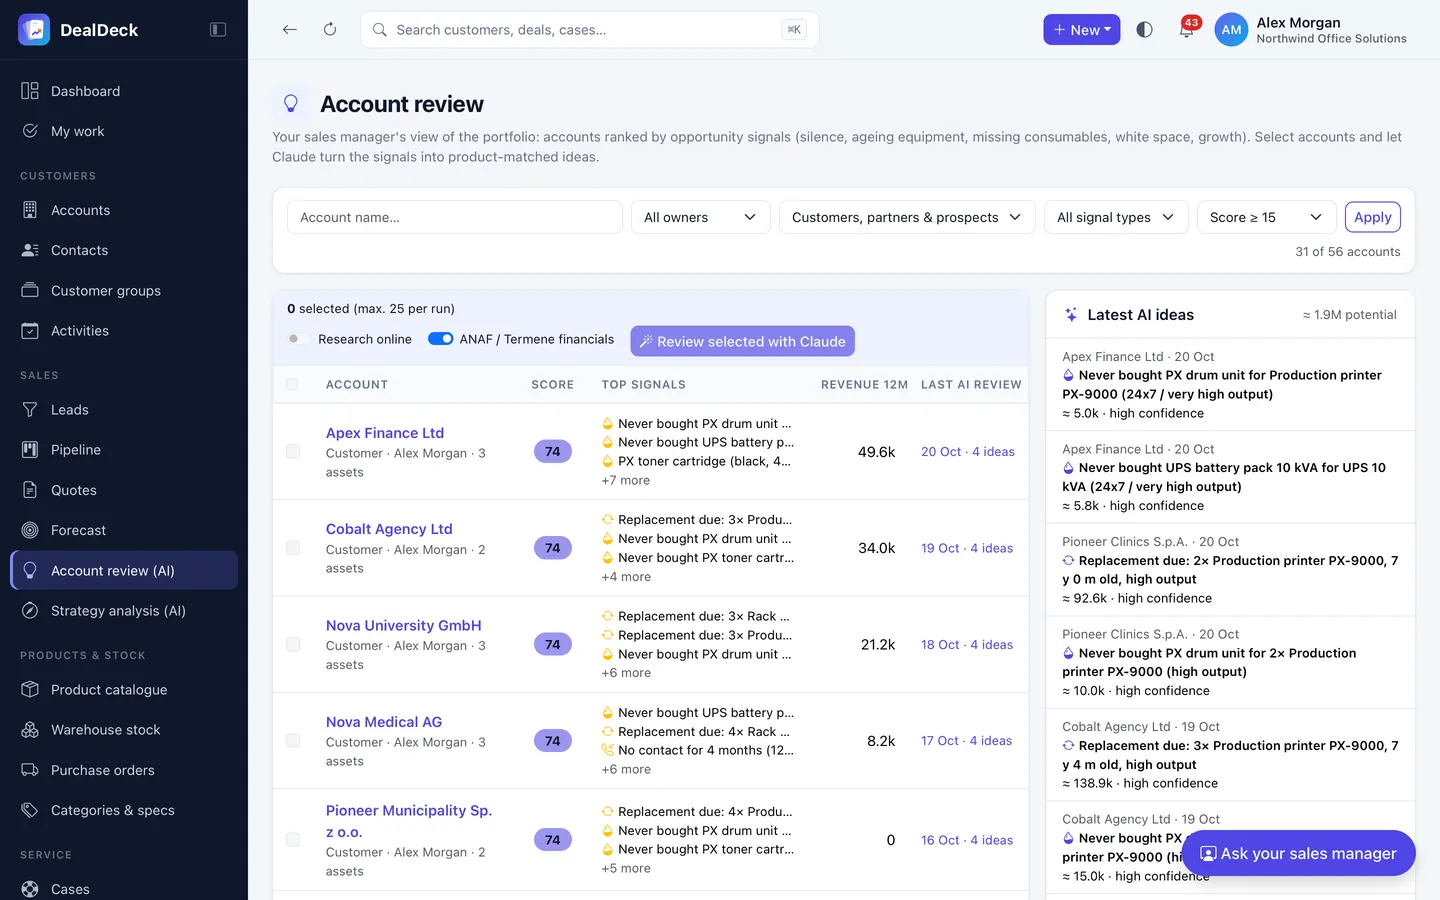Go back using the arrow icon
The image size is (1440, 900).
click(290, 30)
